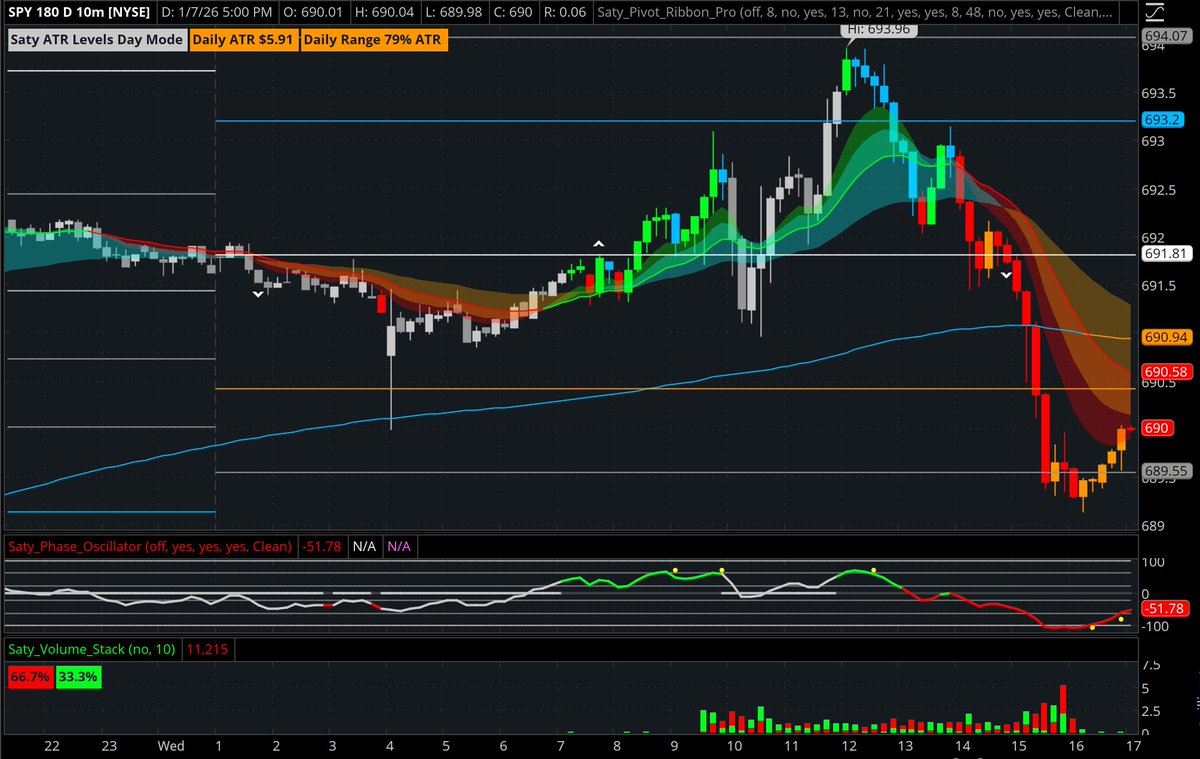Click the green 33.3% volume label

pyautogui.click(x=78, y=677)
